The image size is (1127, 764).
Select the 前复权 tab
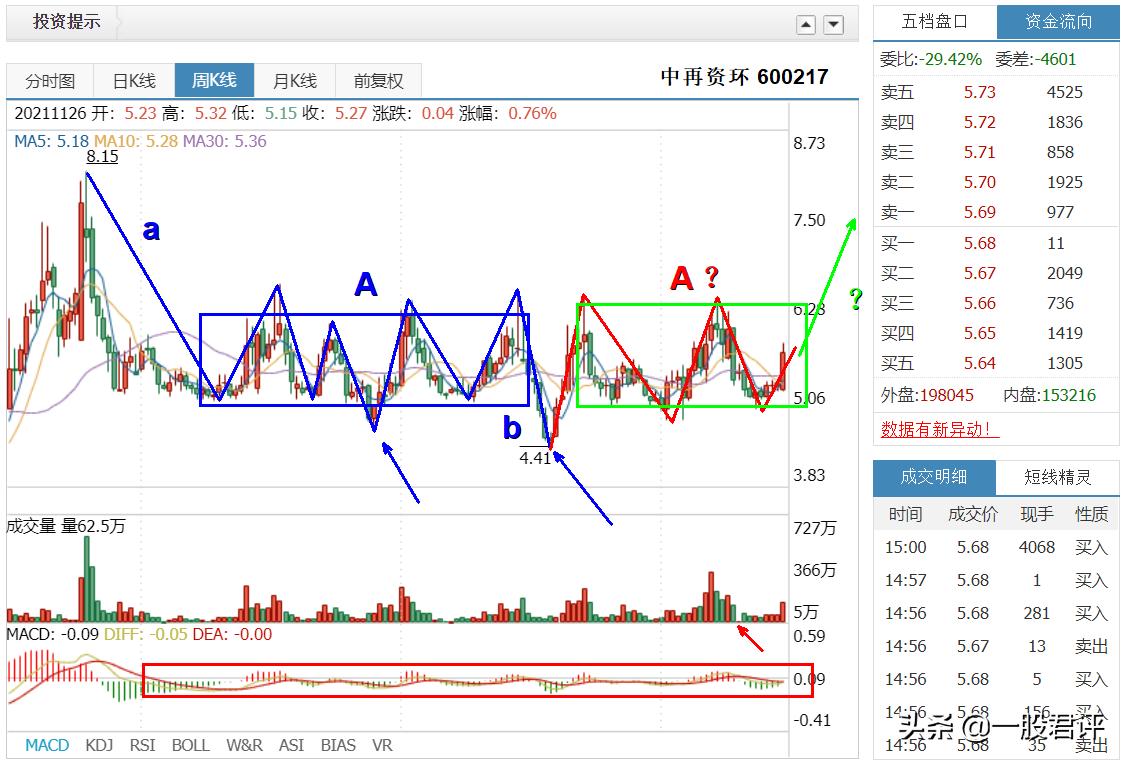[x=378, y=80]
